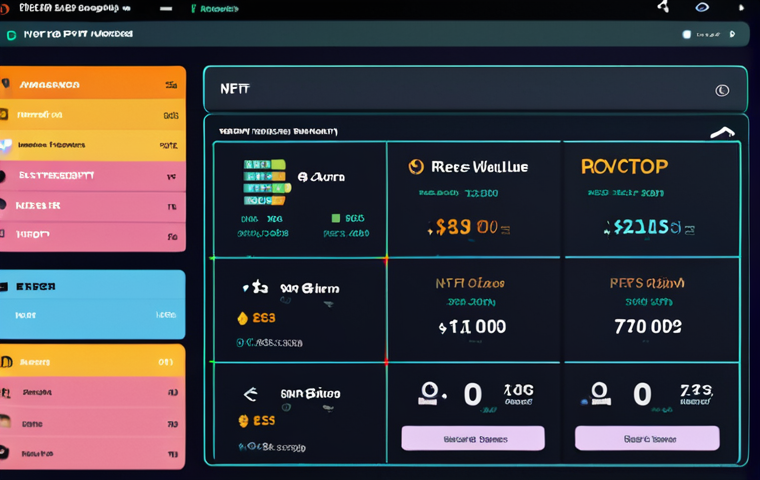
Task: Click the right purple button
Action: (647, 438)
